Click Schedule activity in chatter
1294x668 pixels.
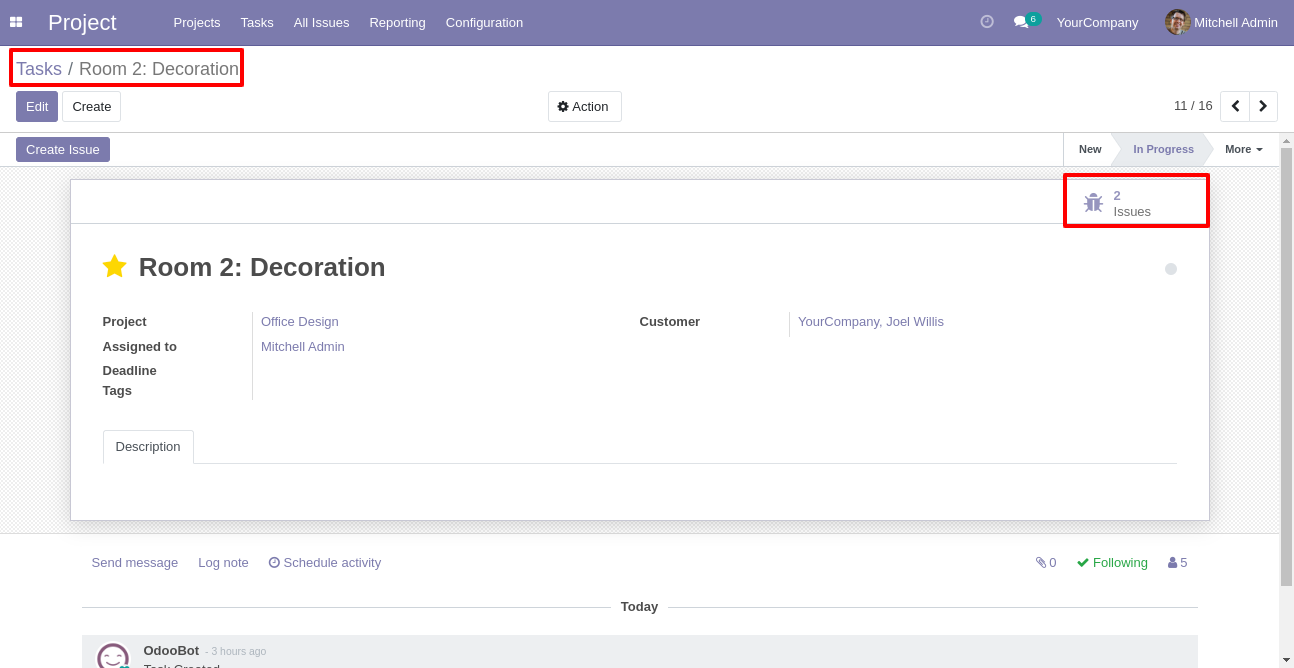(x=325, y=562)
